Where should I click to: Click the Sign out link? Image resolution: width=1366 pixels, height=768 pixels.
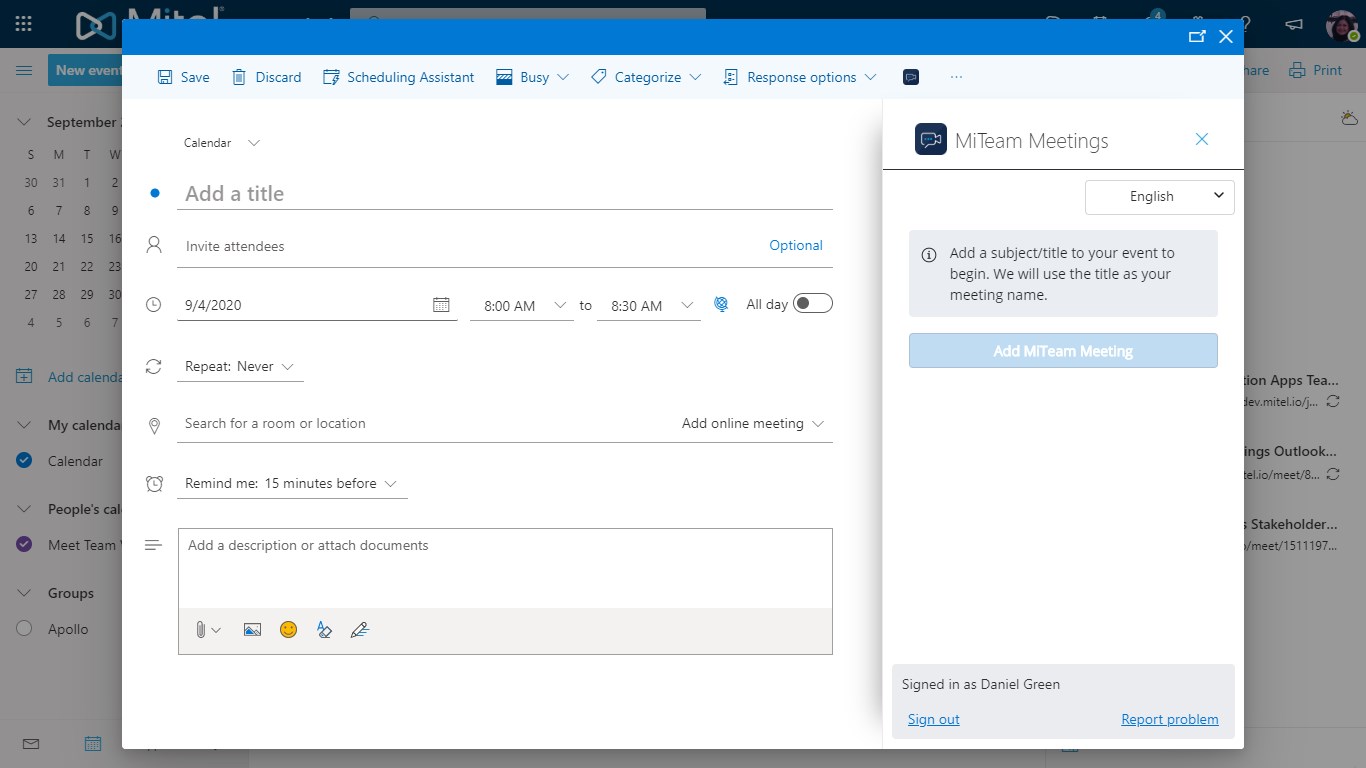click(934, 720)
